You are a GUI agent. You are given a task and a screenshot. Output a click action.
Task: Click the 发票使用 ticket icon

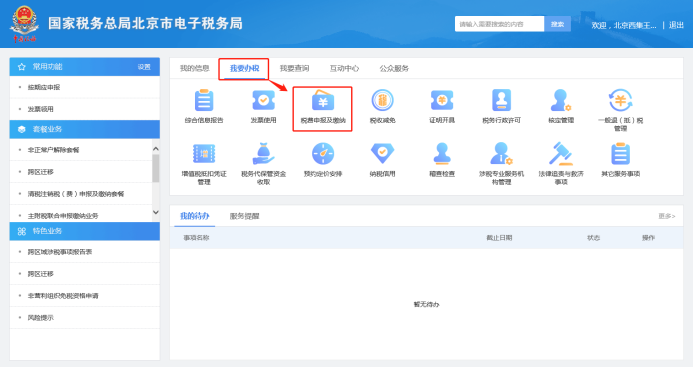click(x=263, y=100)
